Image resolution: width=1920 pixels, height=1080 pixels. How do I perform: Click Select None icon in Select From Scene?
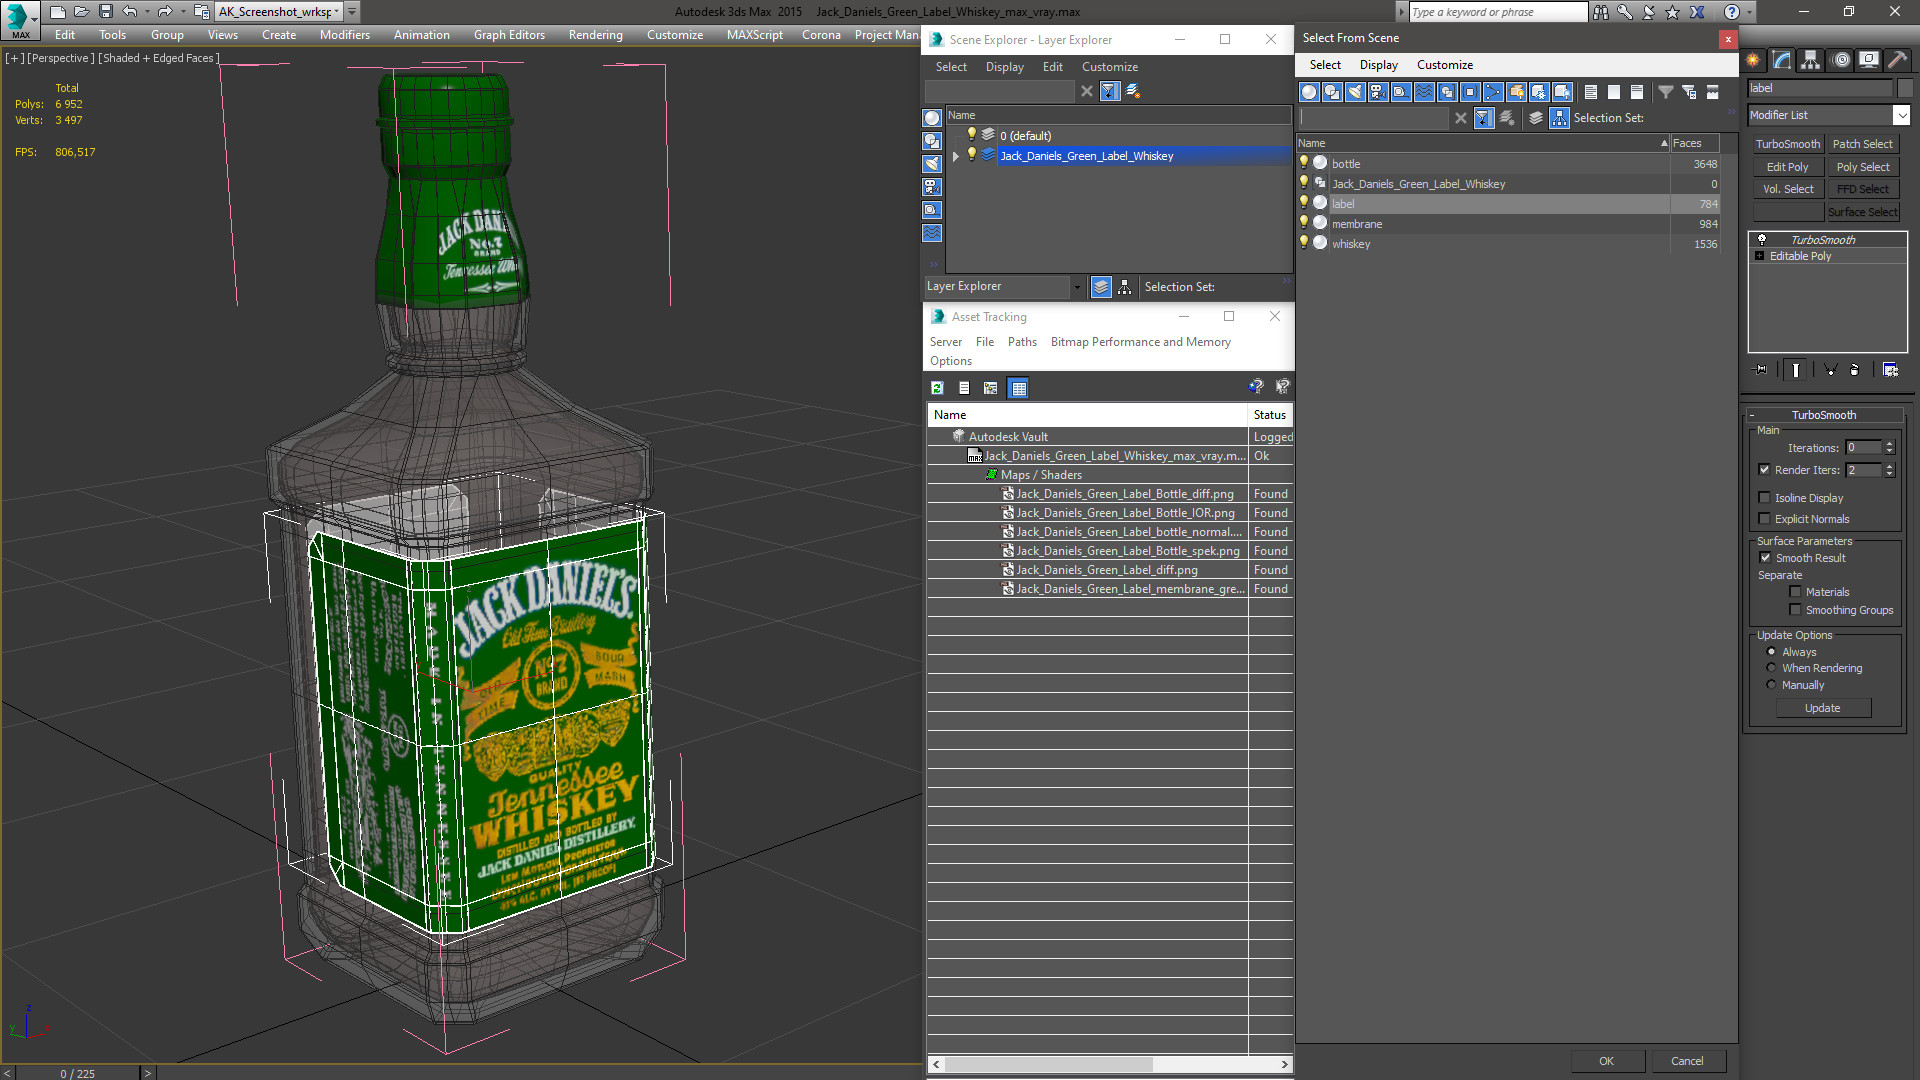[1613, 92]
